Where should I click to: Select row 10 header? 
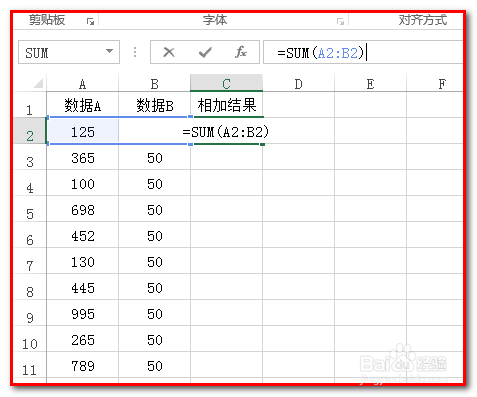click(x=30, y=339)
